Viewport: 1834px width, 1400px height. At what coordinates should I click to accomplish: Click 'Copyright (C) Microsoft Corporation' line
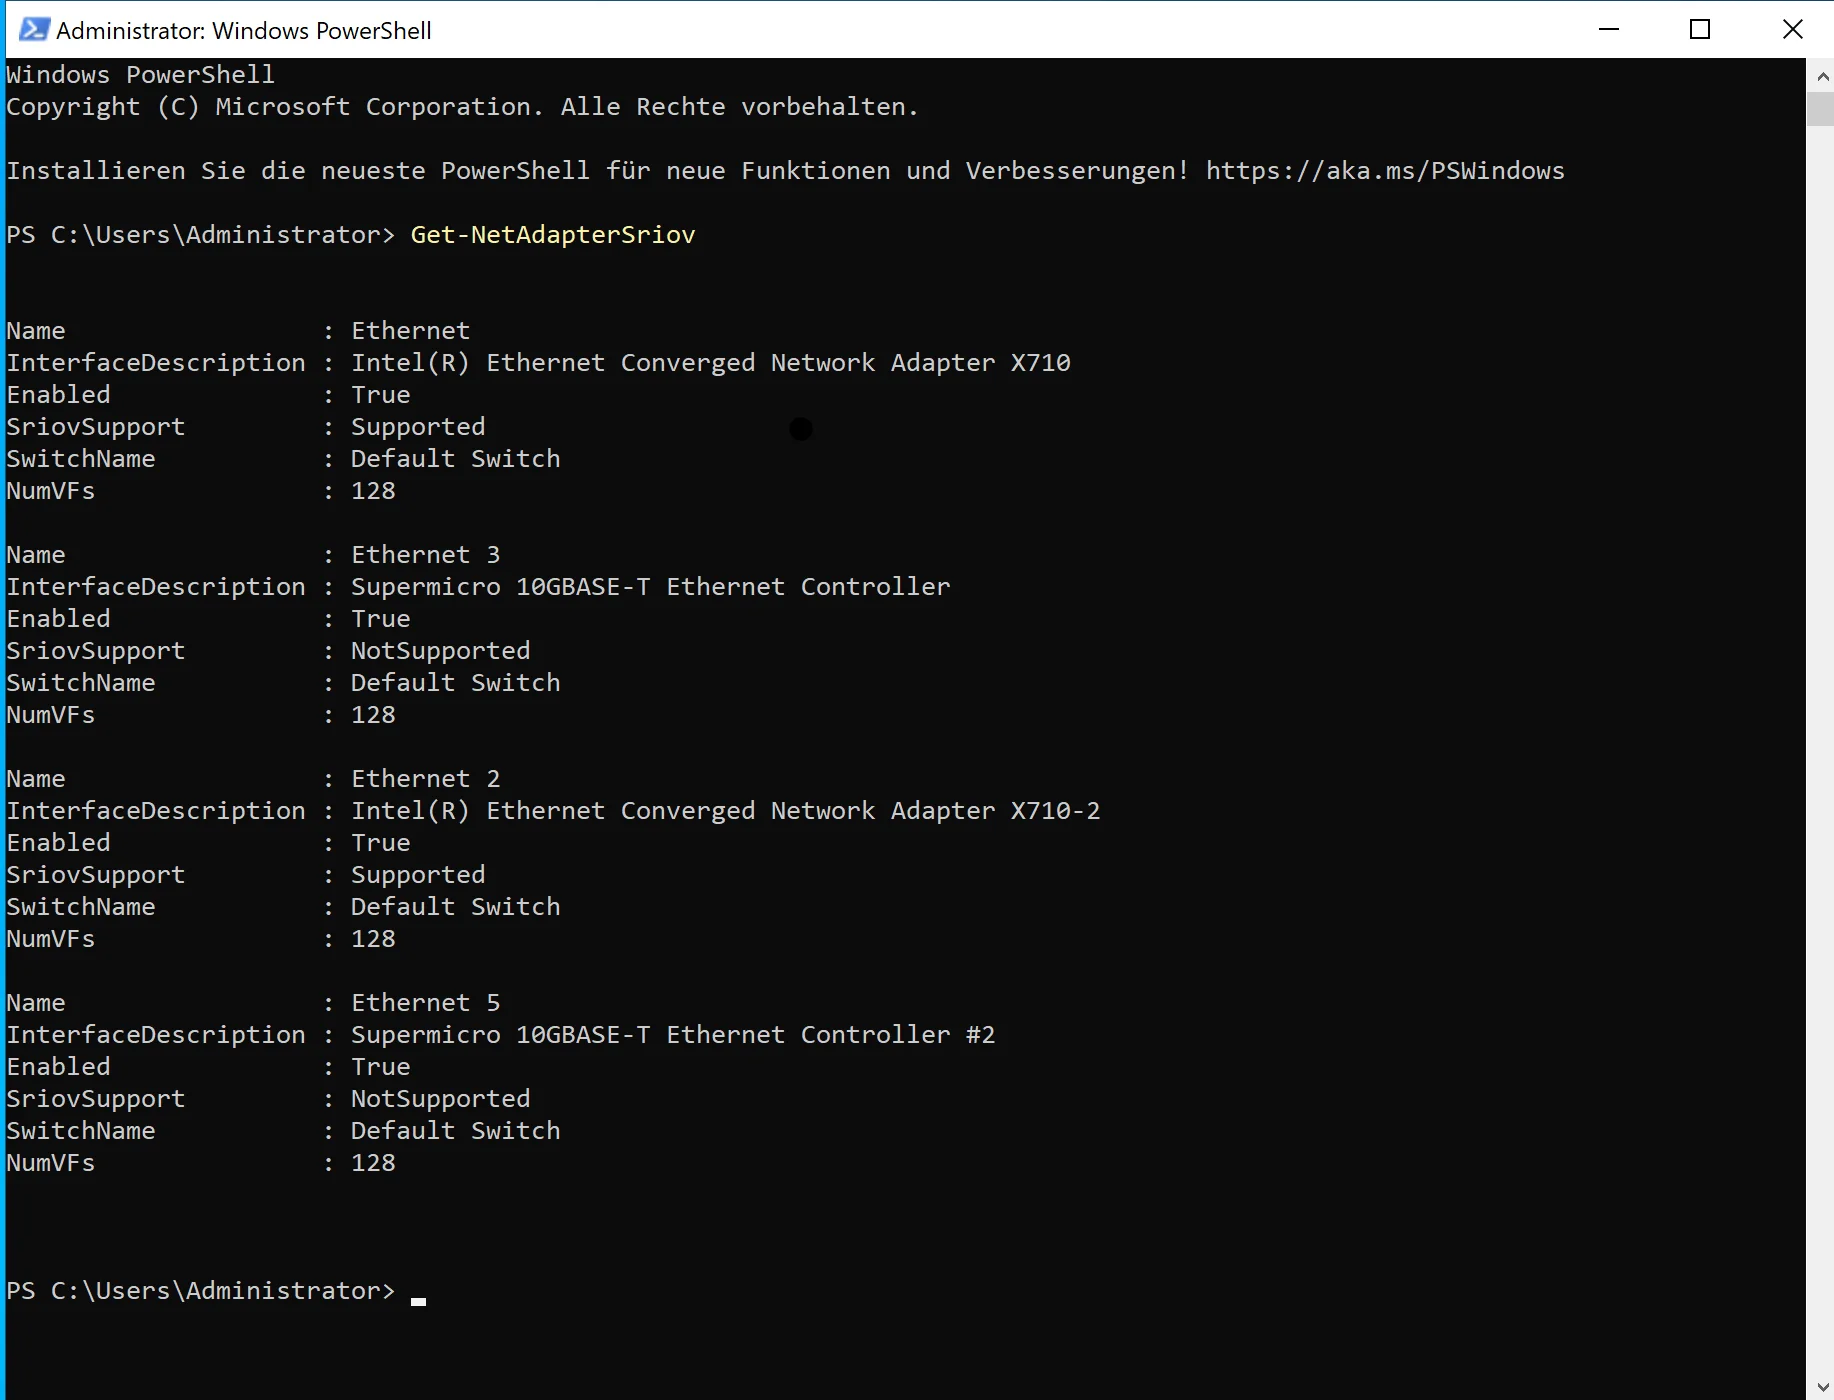point(462,107)
